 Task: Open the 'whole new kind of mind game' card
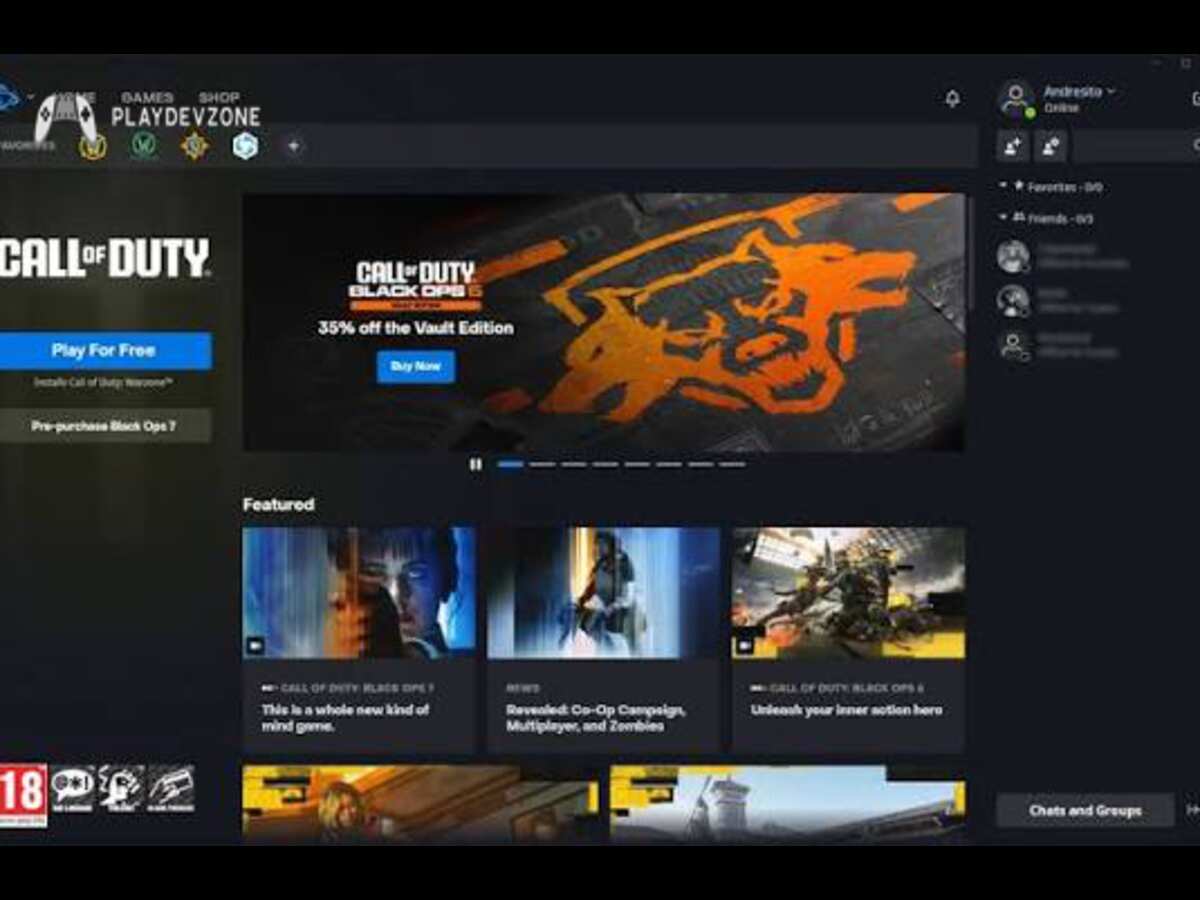[x=359, y=640]
